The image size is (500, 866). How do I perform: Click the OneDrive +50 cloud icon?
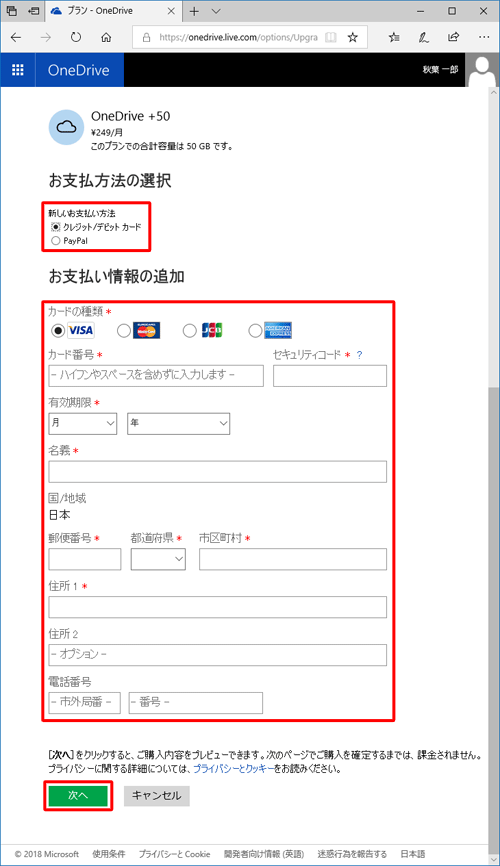[66, 127]
